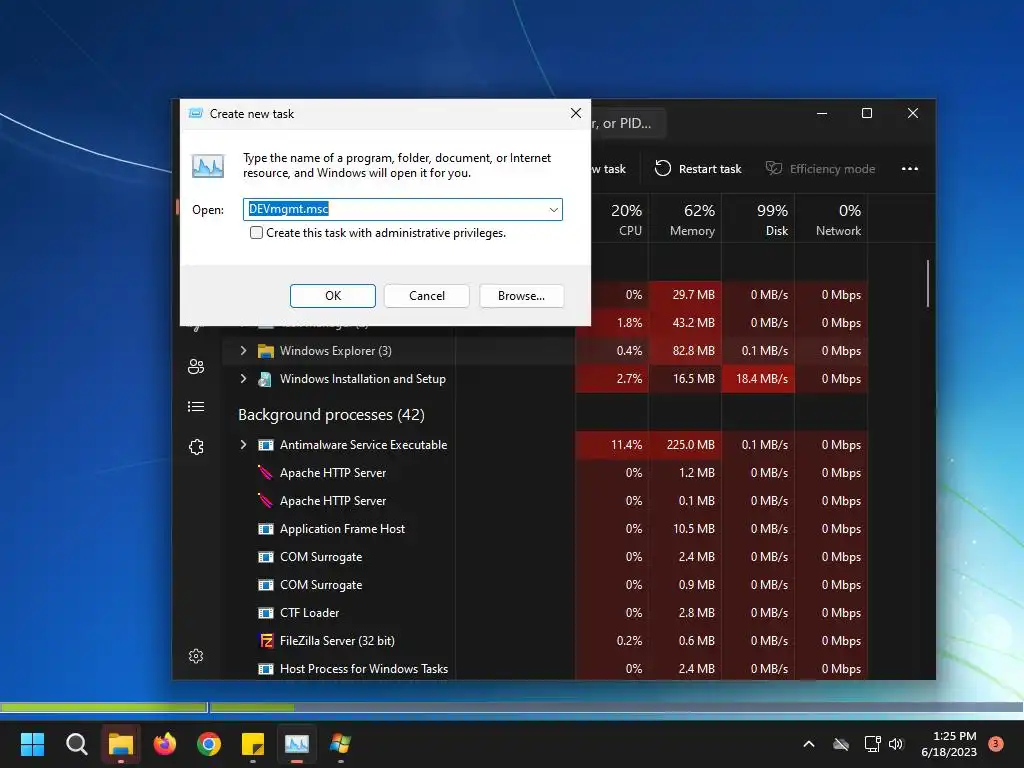Viewport: 1024px width, 768px height.
Task: Click the Windows Explorer folder icon in list
Action: [x=265, y=351]
